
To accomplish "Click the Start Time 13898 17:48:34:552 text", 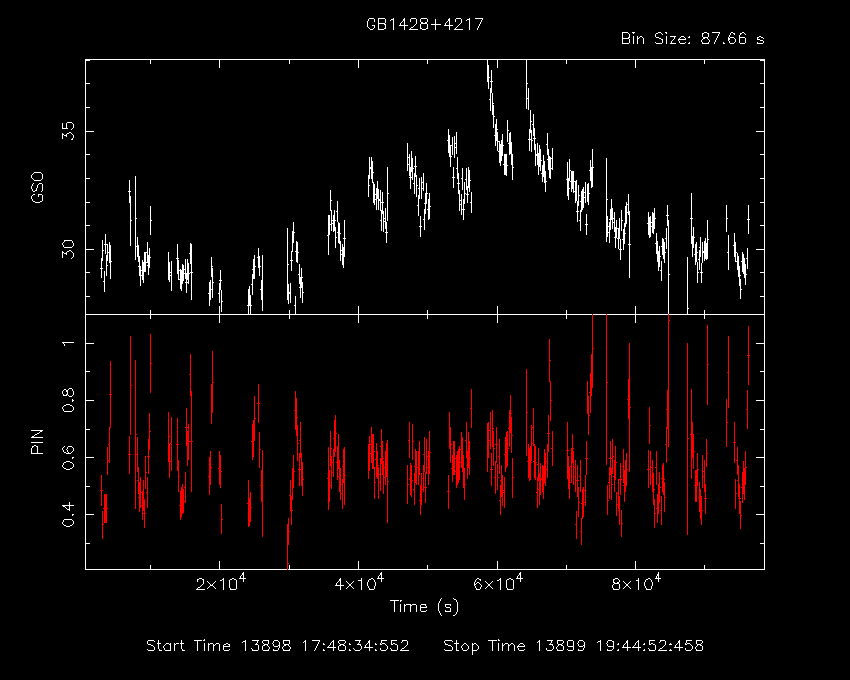I will [x=278, y=646].
